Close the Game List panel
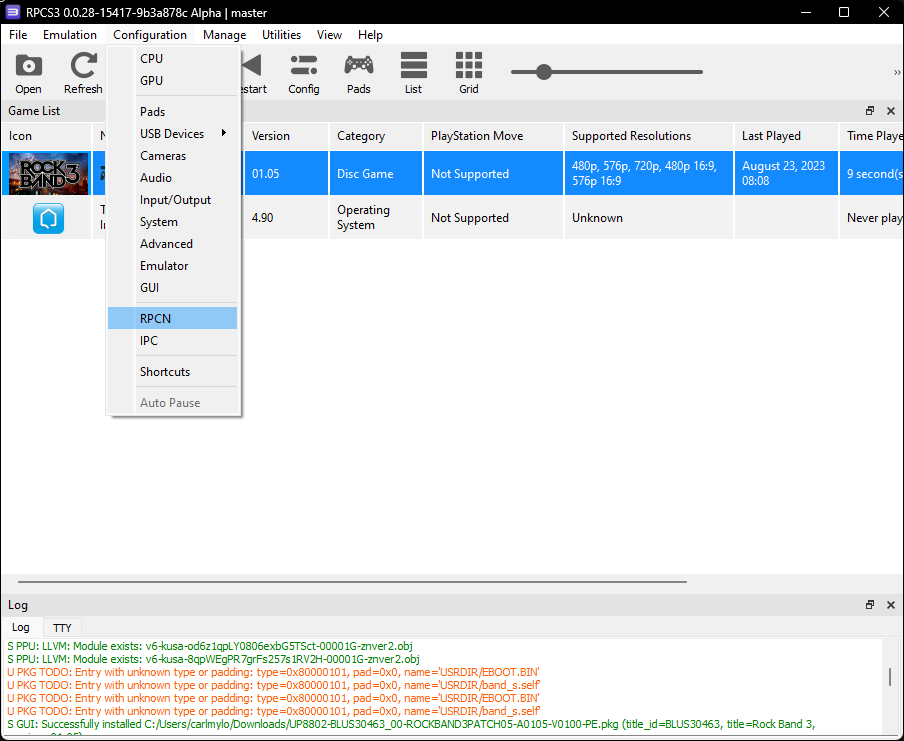904x741 pixels. pyautogui.click(x=891, y=111)
